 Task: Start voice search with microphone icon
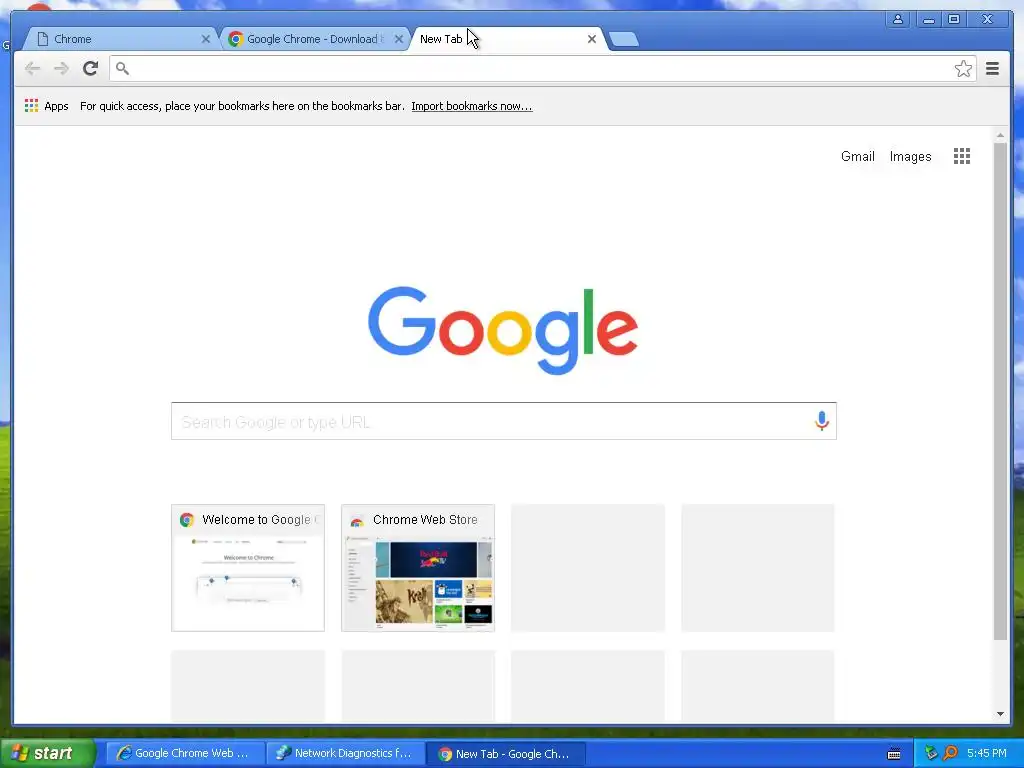point(822,421)
